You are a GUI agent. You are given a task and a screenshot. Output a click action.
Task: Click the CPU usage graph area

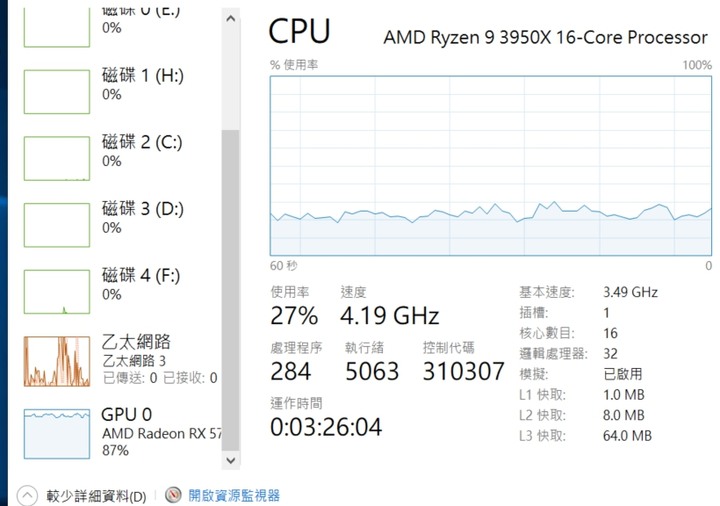click(x=491, y=166)
